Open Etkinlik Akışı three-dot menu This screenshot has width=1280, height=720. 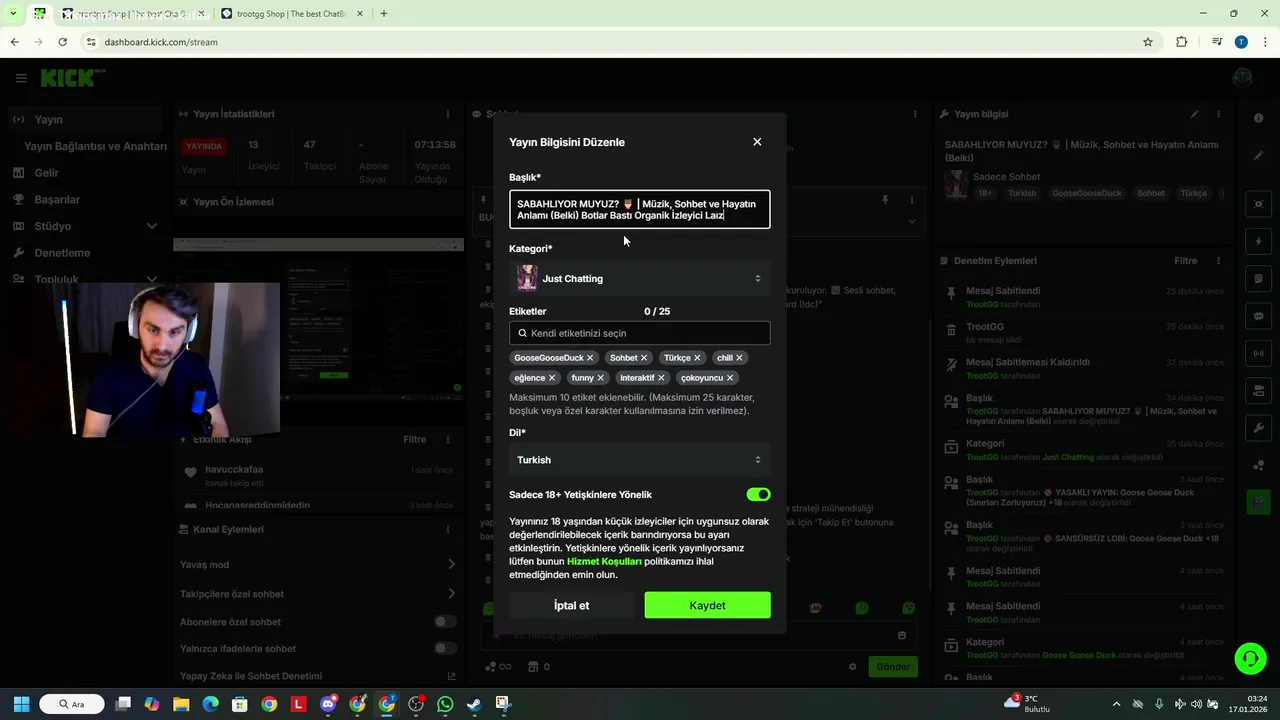click(448, 440)
